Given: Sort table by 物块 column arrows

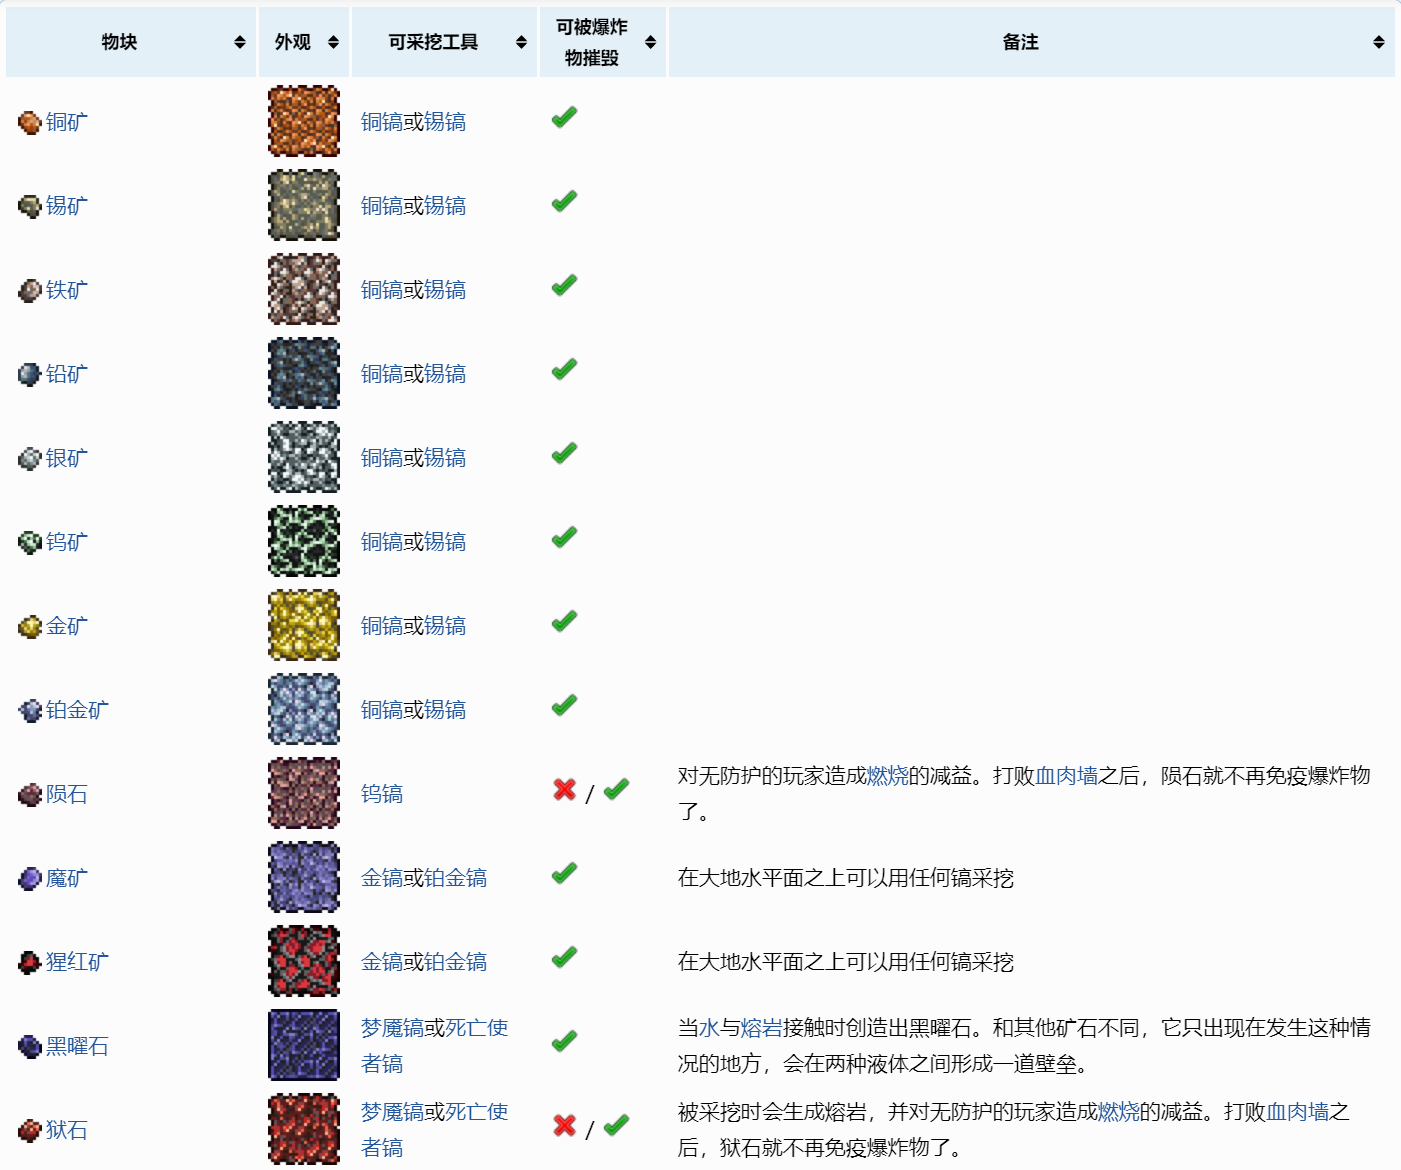Looking at the screenshot, I should [x=239, y=42].
